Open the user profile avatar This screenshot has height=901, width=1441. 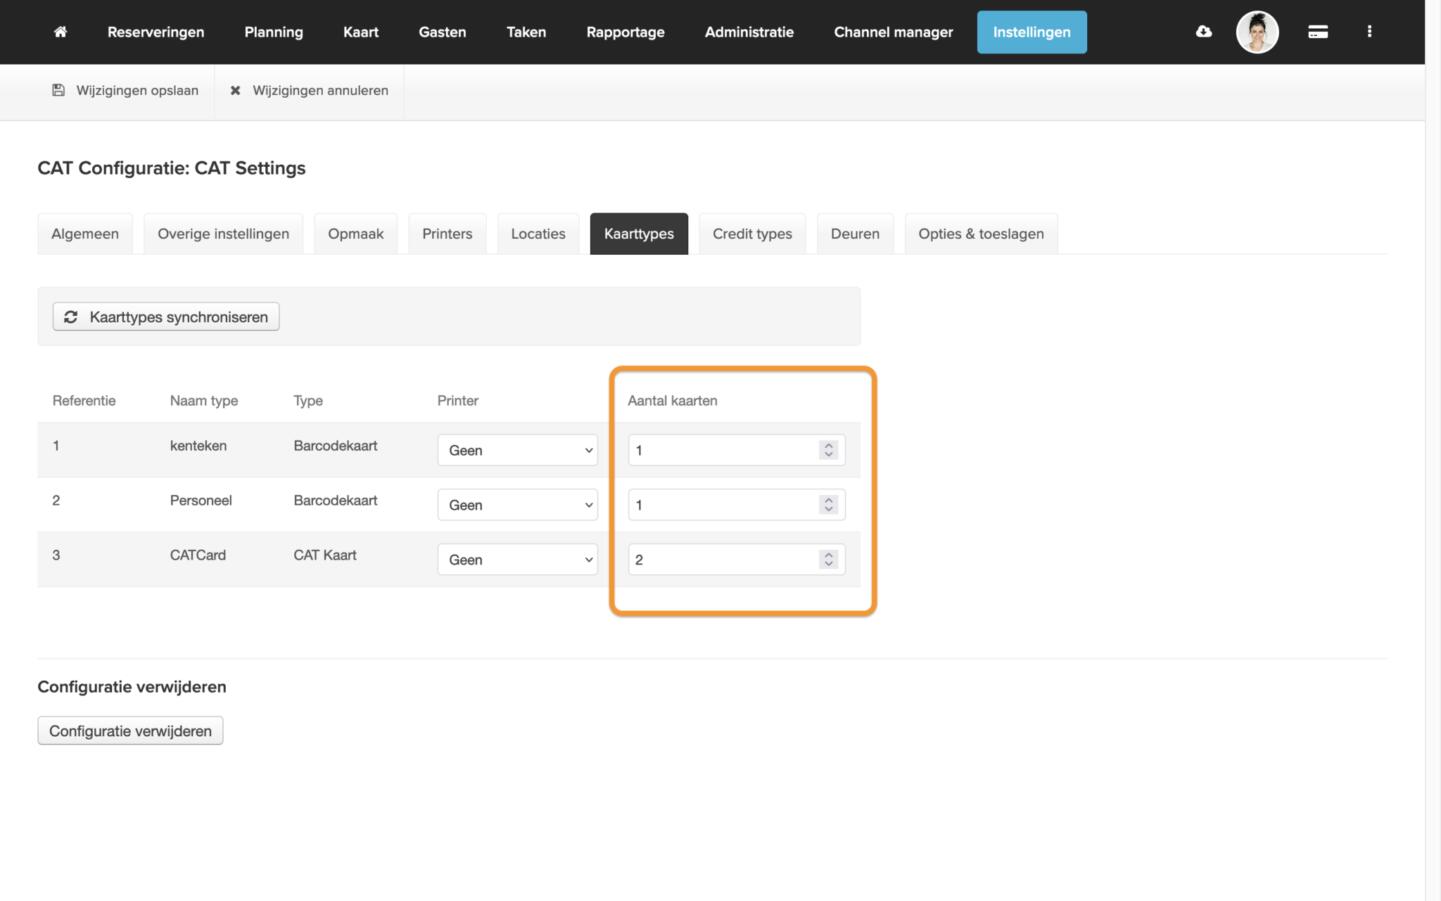pyautogui.click(x=1257, y=32)
